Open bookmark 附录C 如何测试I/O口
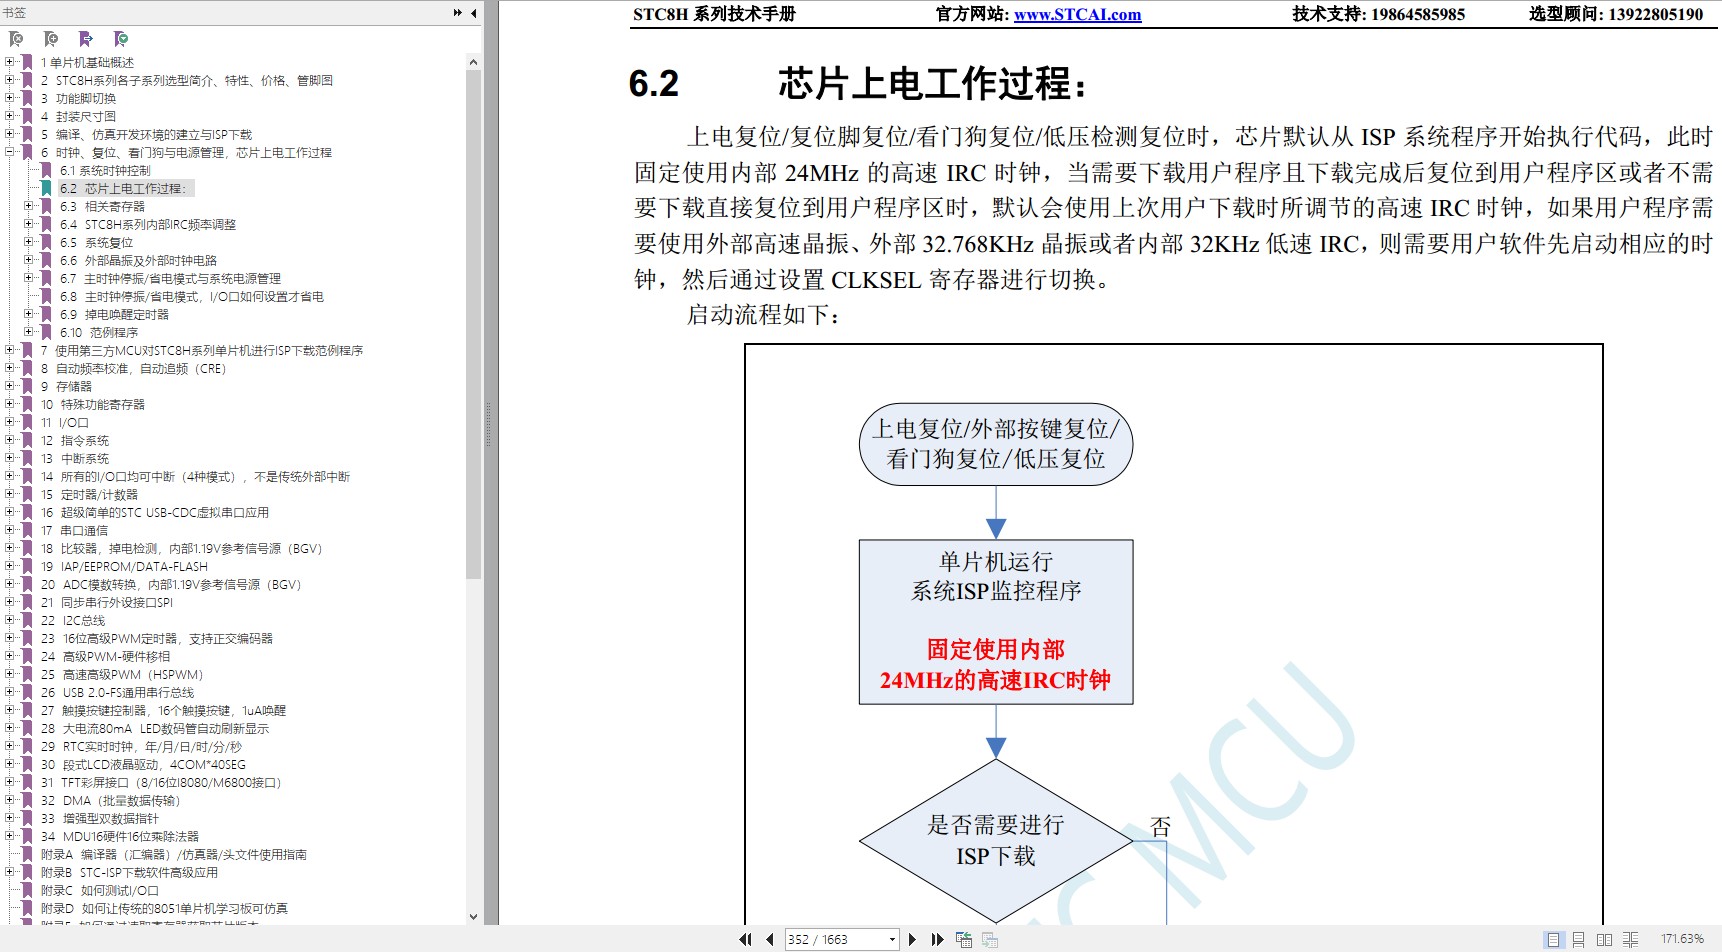The image size is (1722, 952). coord(99,890)
